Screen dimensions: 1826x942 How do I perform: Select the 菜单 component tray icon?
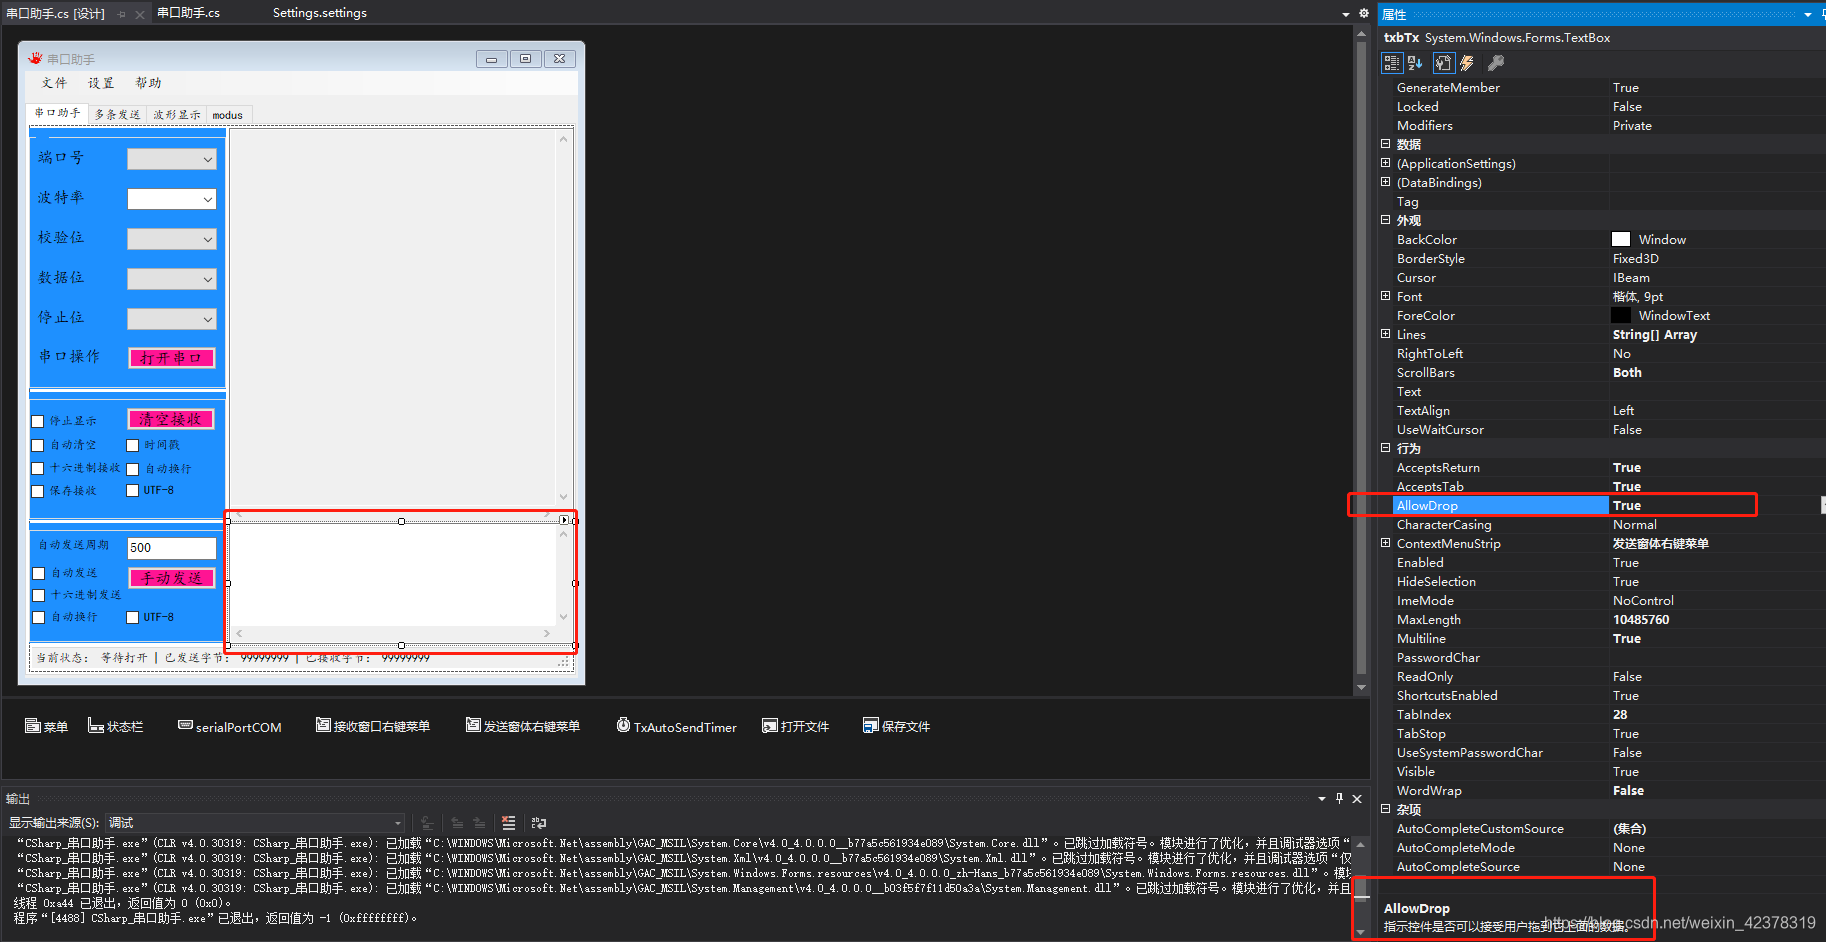pos(46,726)
